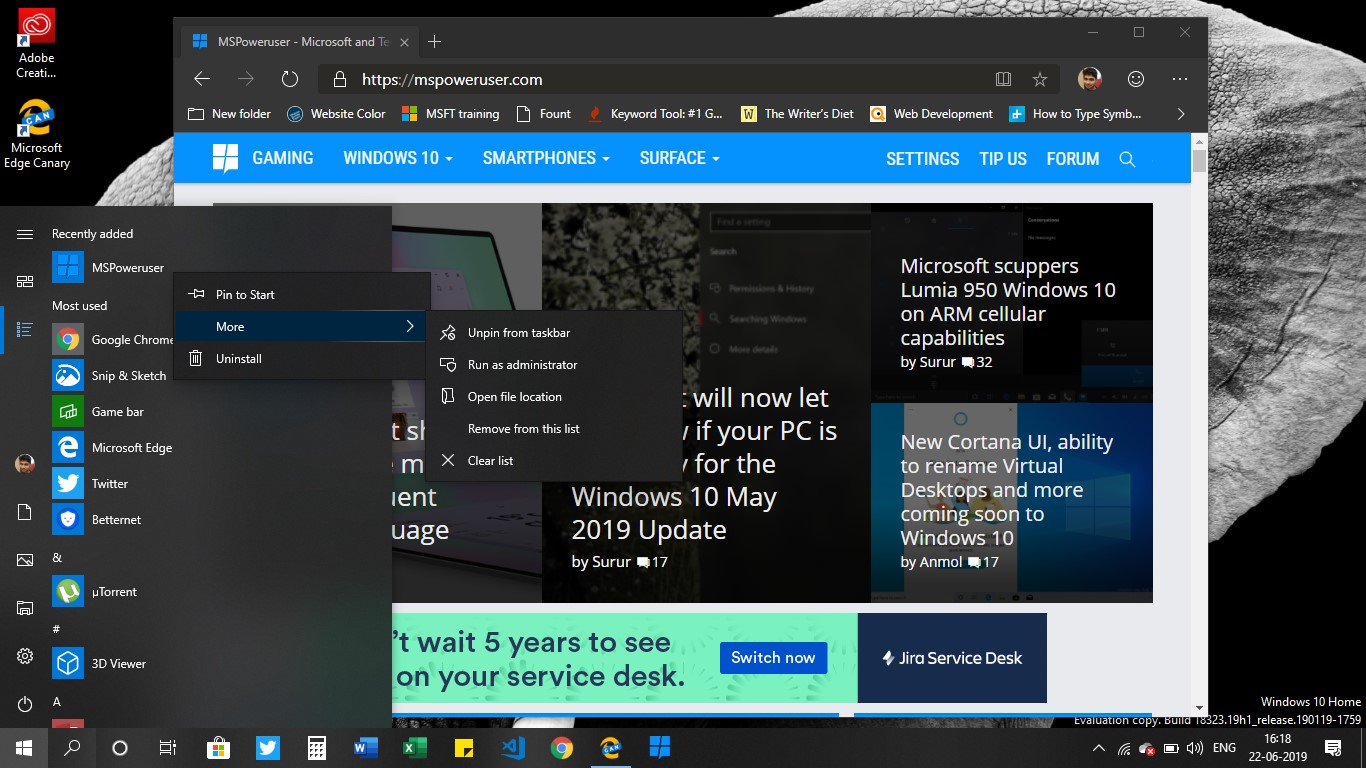
Task: Click Uninstall in the context menu
Action: tap(238, 359)
